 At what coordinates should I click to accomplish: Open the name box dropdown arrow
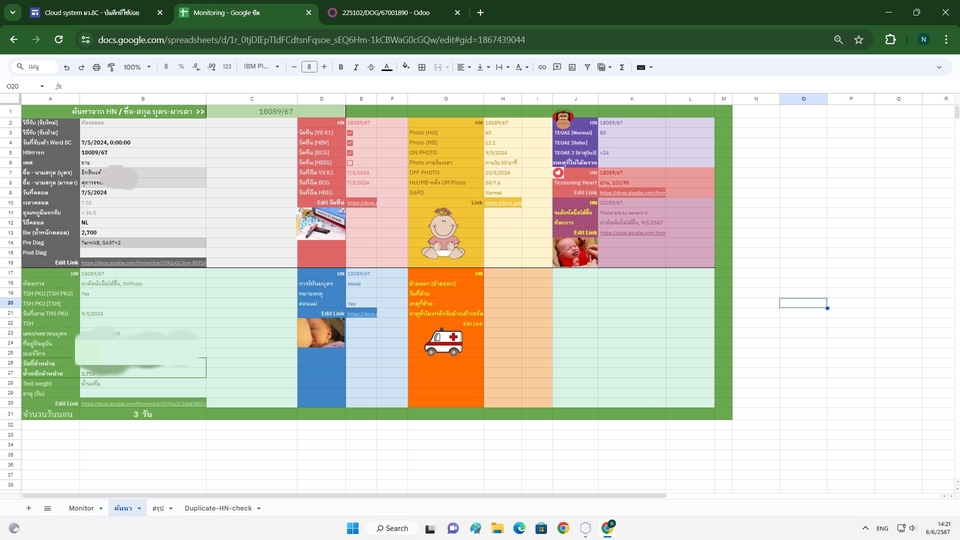point(42,86)
